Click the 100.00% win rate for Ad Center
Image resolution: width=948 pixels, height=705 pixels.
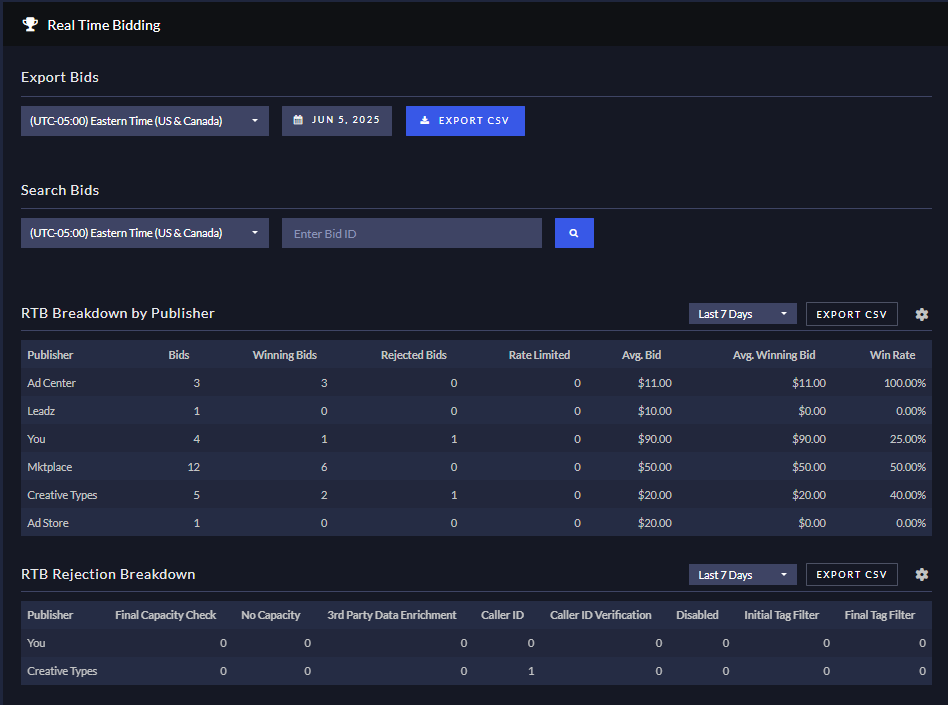(904, 383)
